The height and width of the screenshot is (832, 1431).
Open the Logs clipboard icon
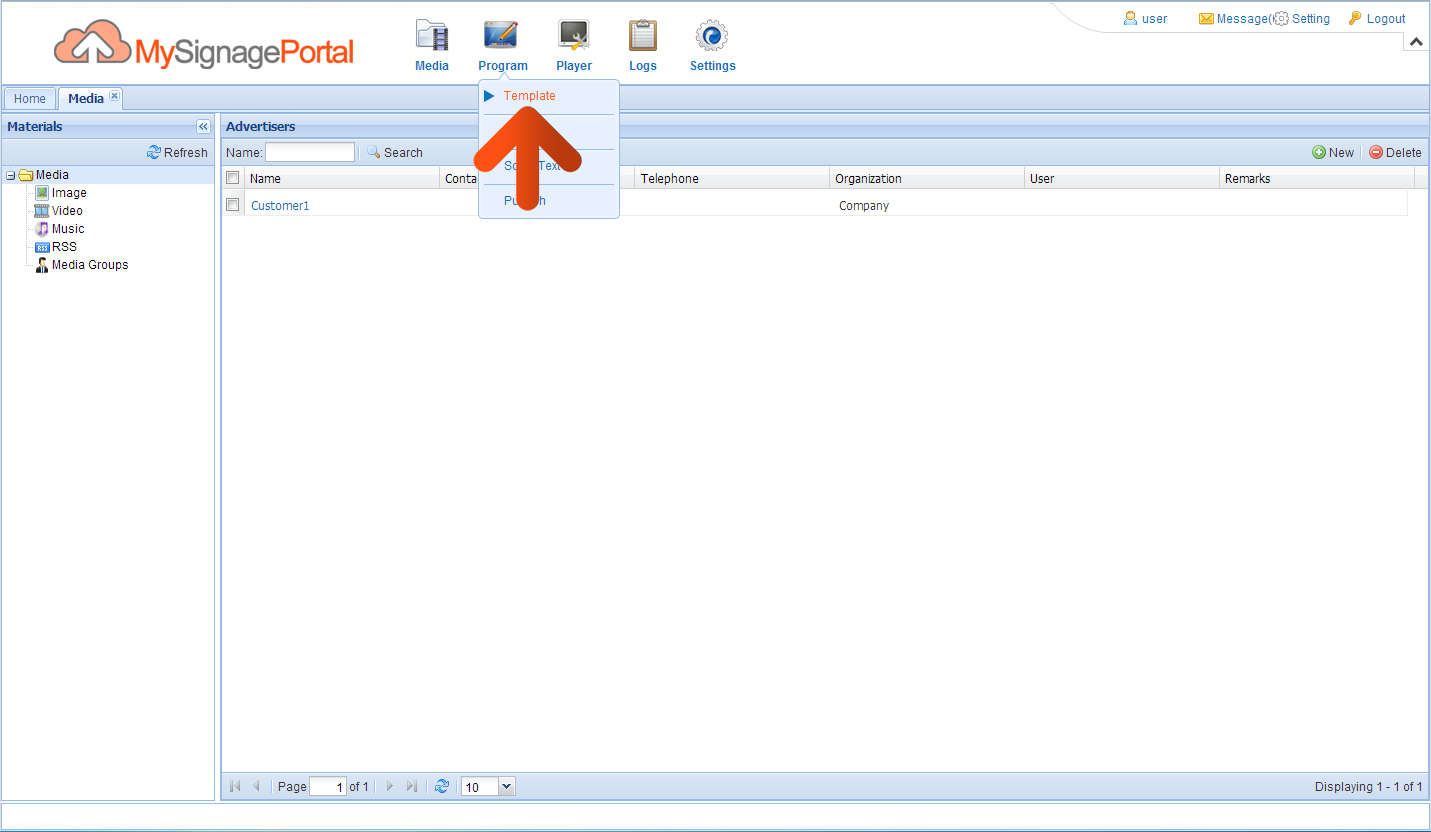pyautogui.click(x=642, y=36)
